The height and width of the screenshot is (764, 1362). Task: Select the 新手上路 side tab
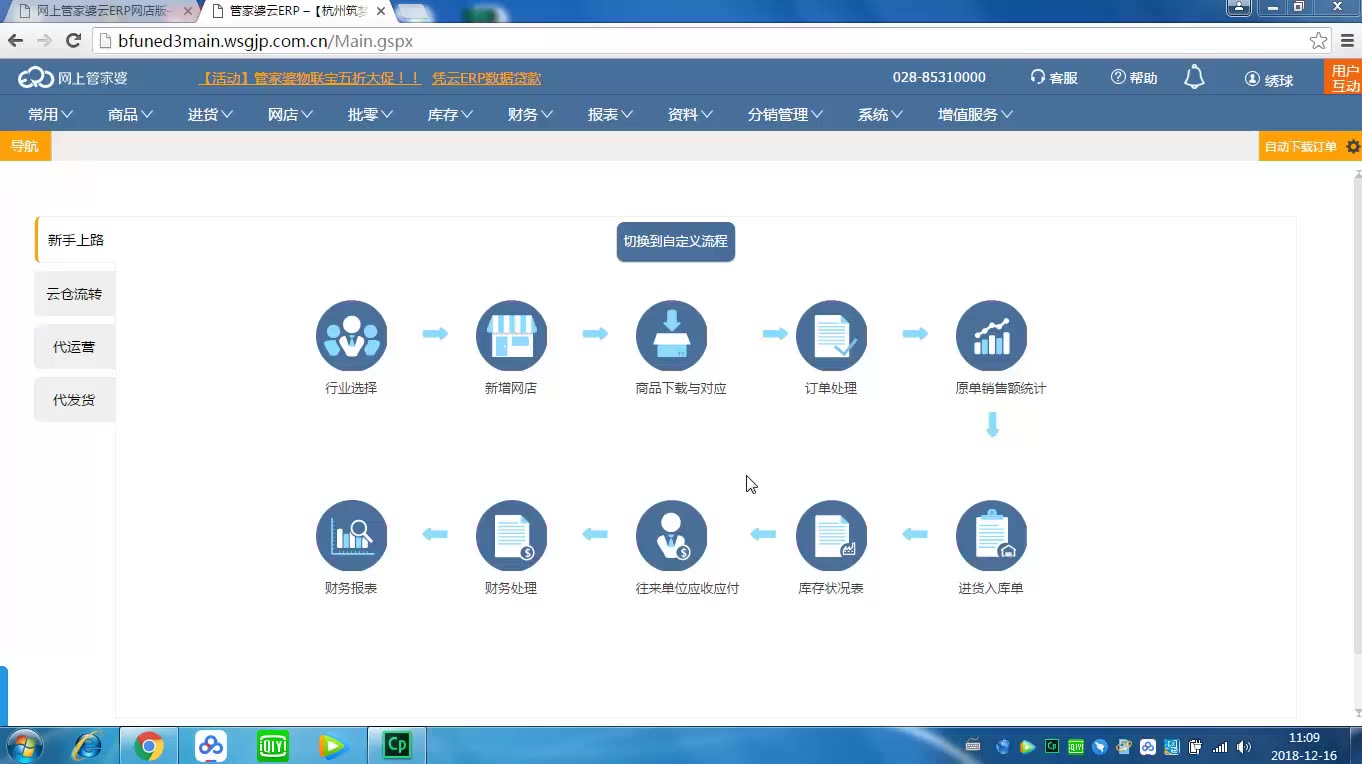(x=76, y=240)
